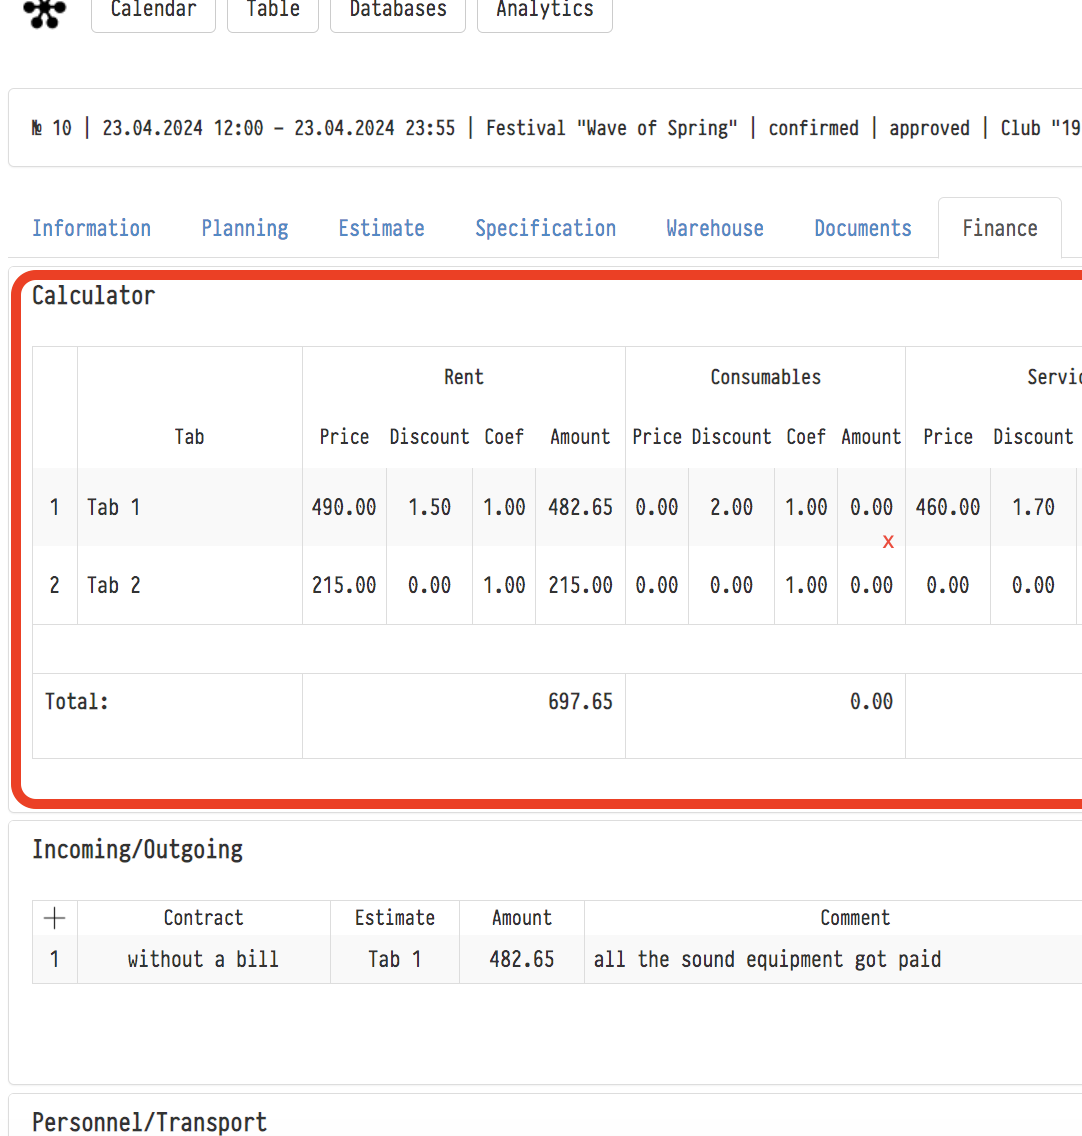1082x1136 pixels.
Task: Select the Finance tab
Action: pyautogui.click(x=1000, y=228)
